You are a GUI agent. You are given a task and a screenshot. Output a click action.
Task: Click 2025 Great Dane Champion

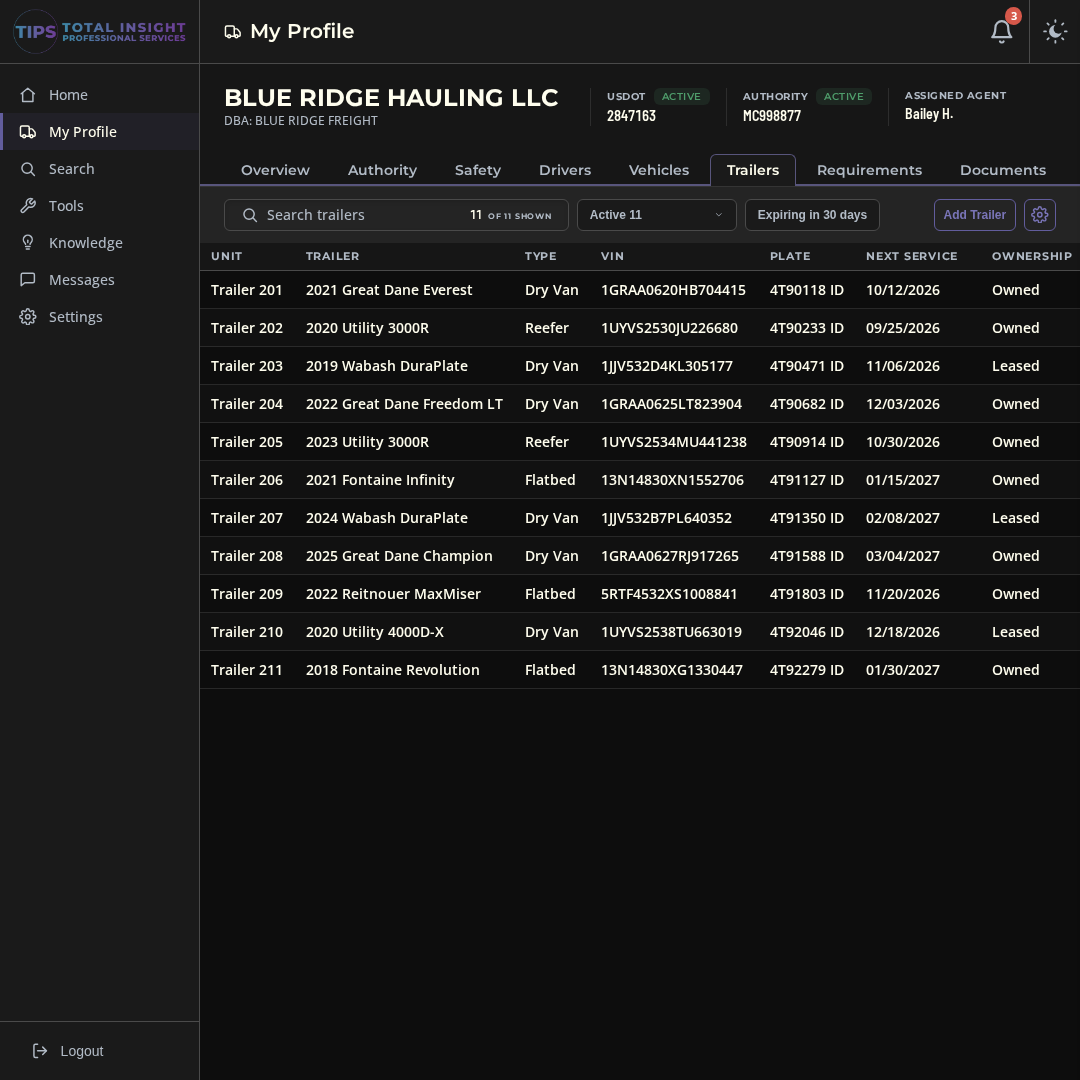click(x=399, y=556)
